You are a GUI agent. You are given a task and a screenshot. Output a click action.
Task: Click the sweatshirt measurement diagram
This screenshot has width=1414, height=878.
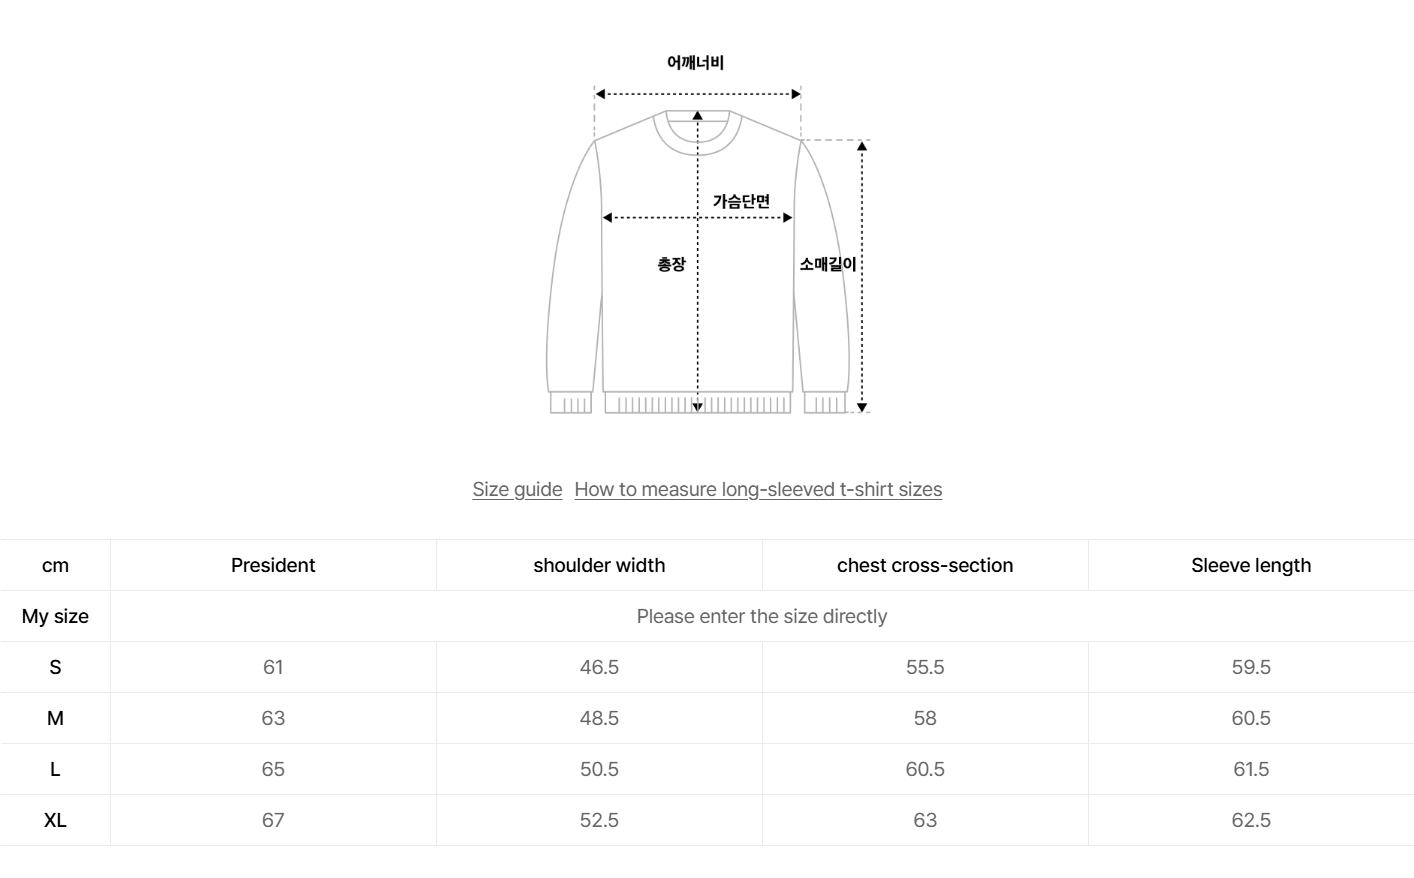point(698,300)
